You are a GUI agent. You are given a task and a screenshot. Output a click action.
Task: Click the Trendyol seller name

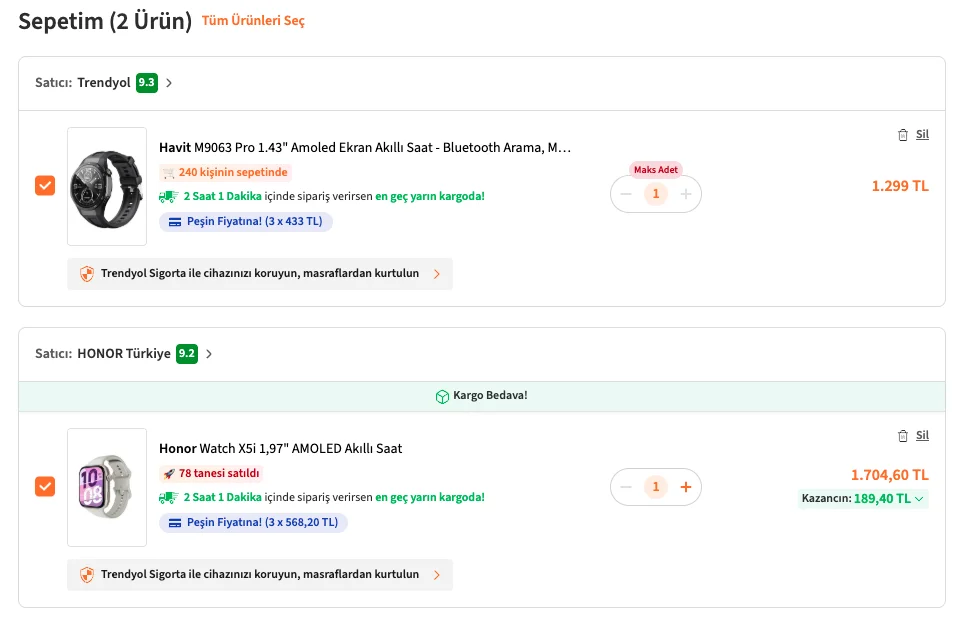(x=104, y=83)
